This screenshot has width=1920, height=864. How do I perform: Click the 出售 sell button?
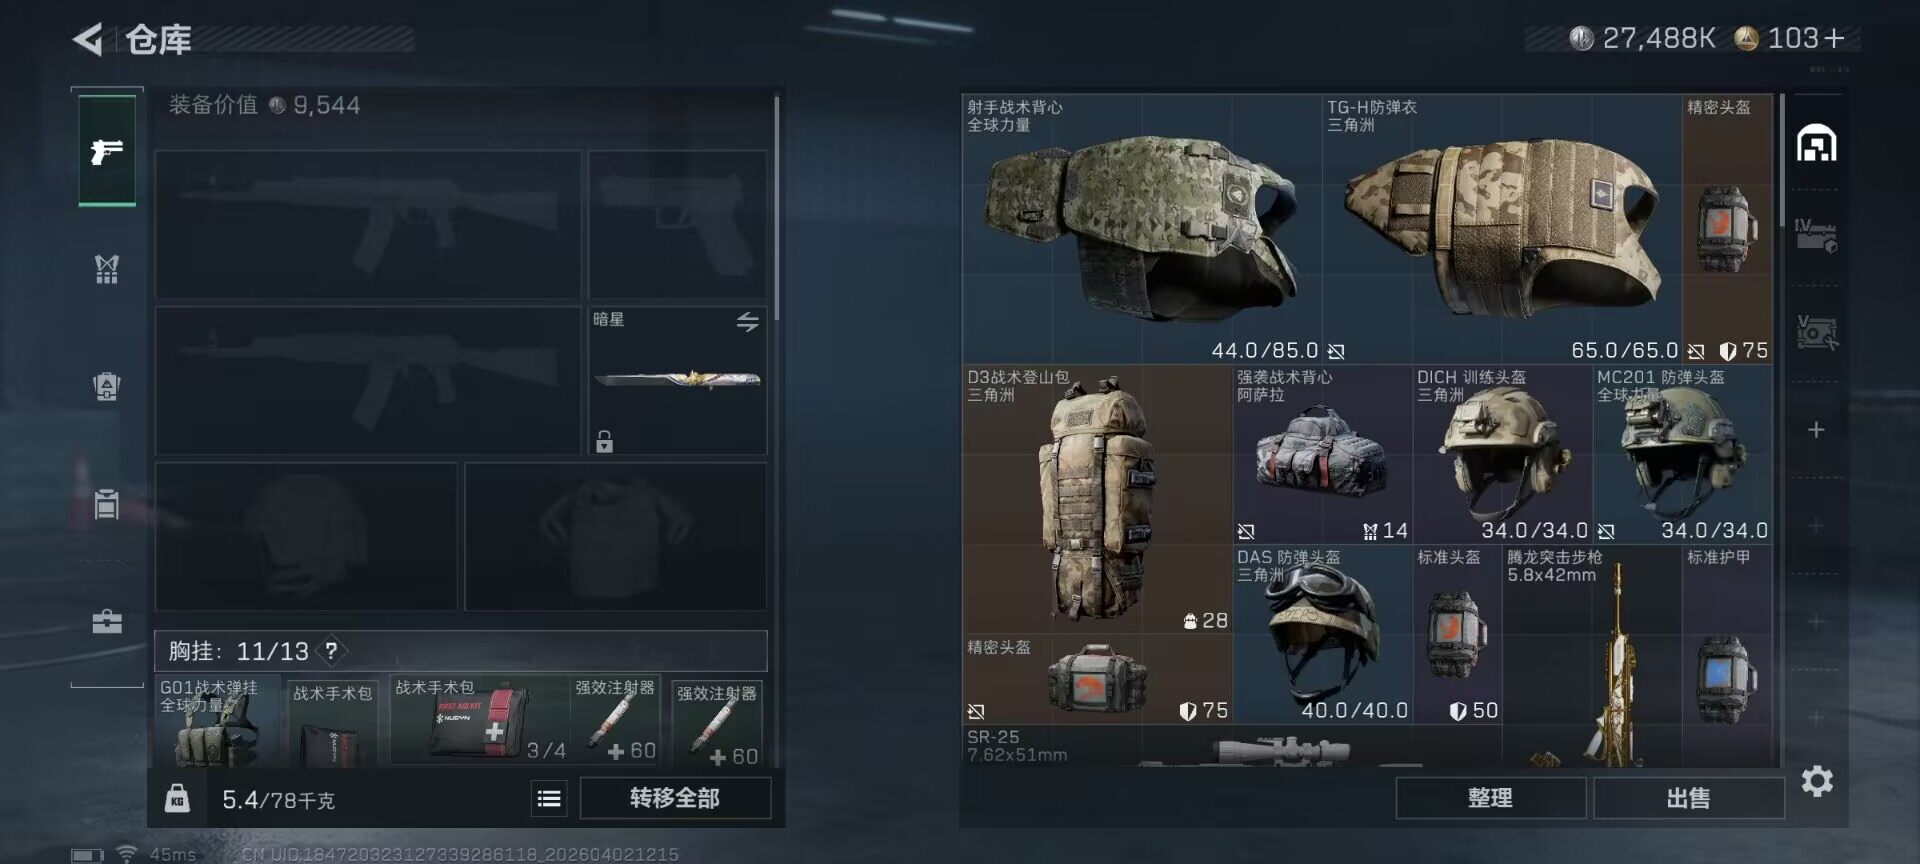point(1688,798)
